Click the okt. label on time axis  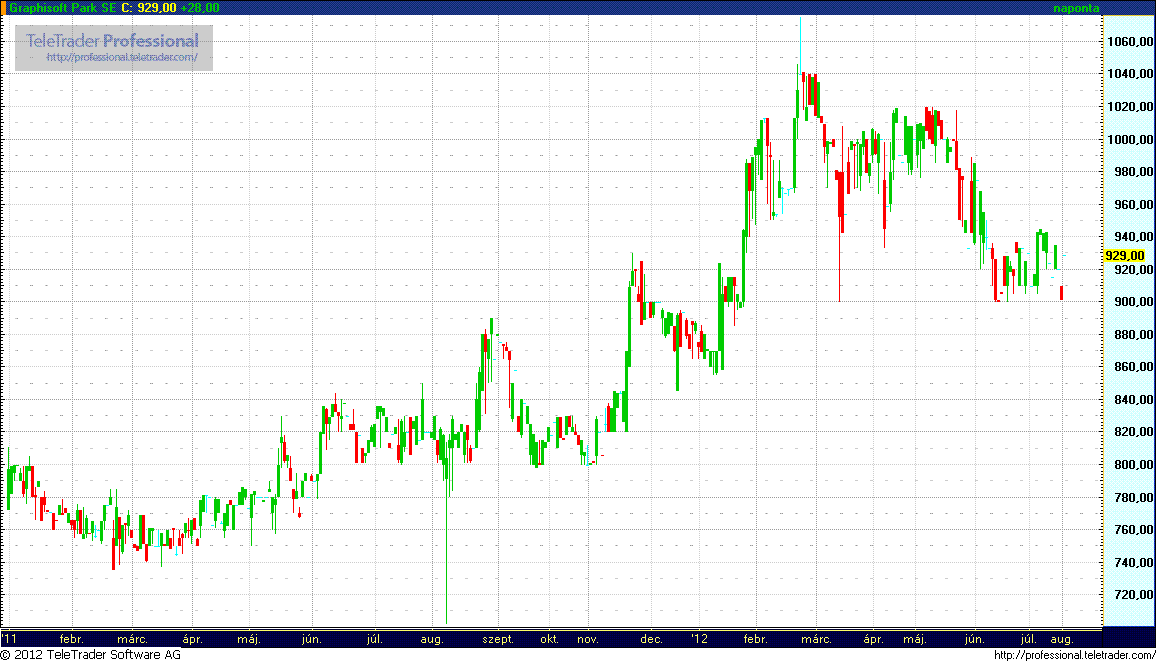coord(549,639)
